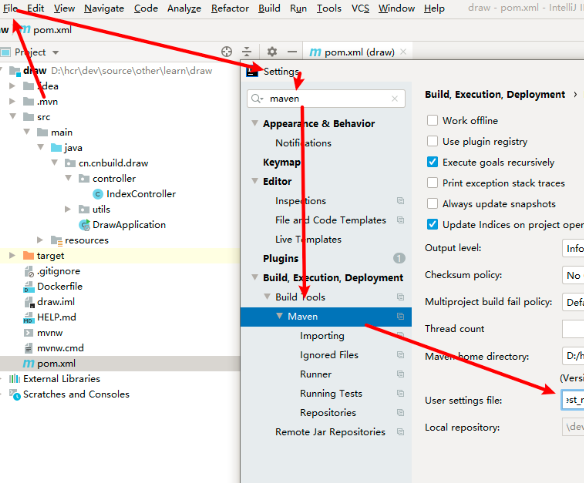Click the Plugins update count badge
The height and width of the screenshot is (483, 584).
(x=399, y=258)
